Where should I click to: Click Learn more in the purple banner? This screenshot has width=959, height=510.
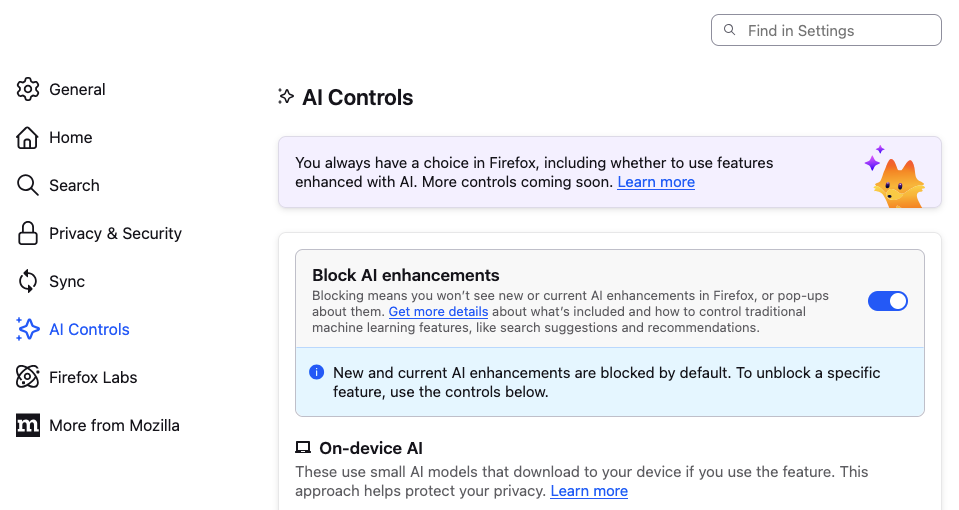(x=656, y=182)
